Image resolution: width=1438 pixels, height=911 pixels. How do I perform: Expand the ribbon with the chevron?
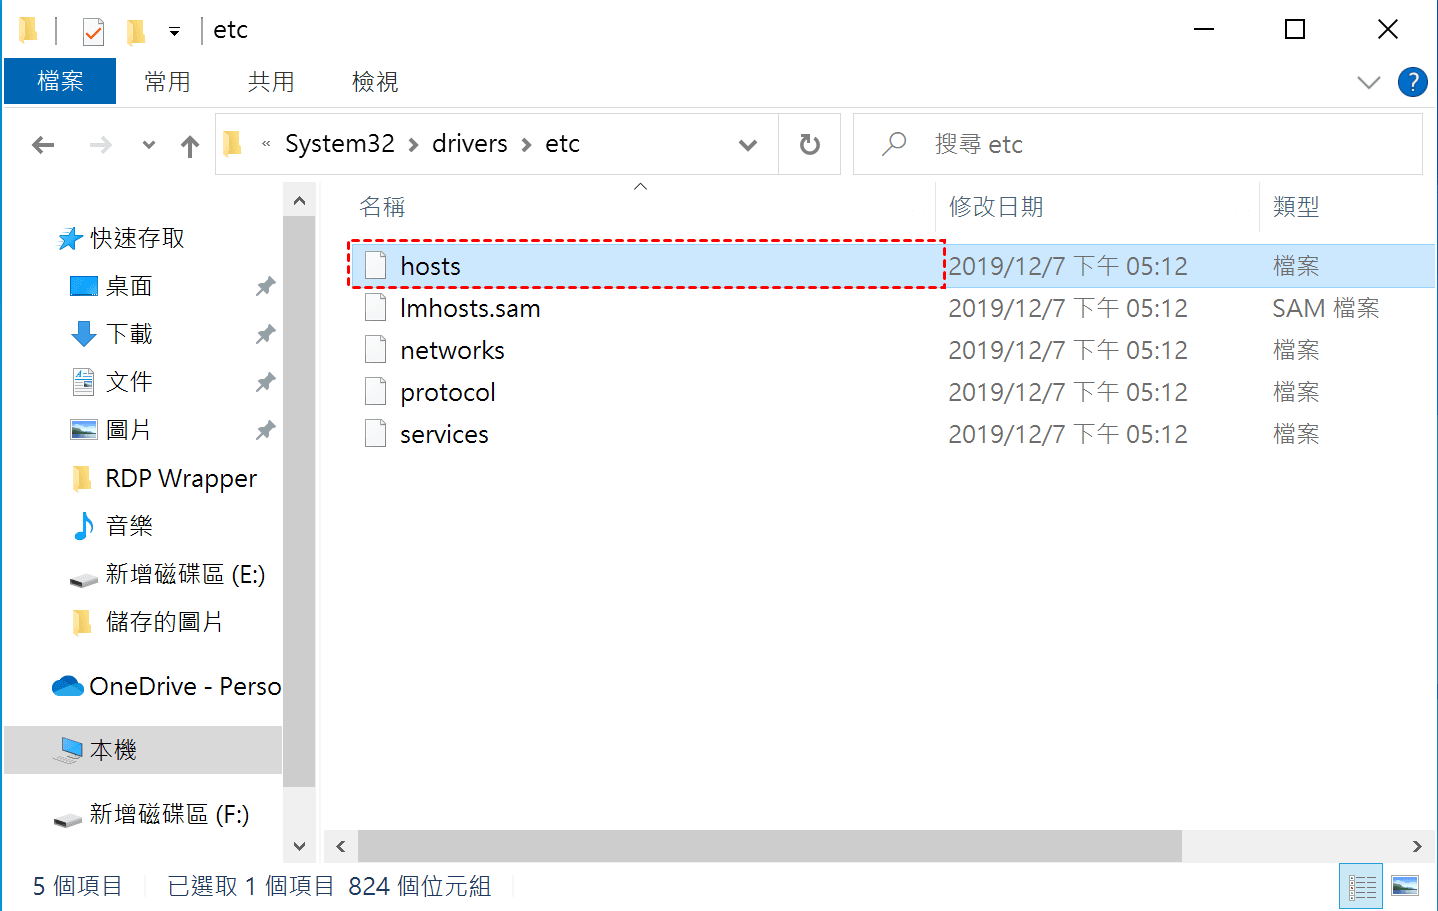(1369, 82)
